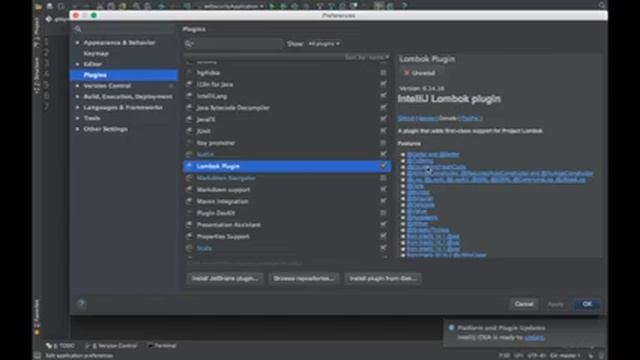
Task: Focus the plugin search input field
Action: pyautogui.click(x=233, y=44)
